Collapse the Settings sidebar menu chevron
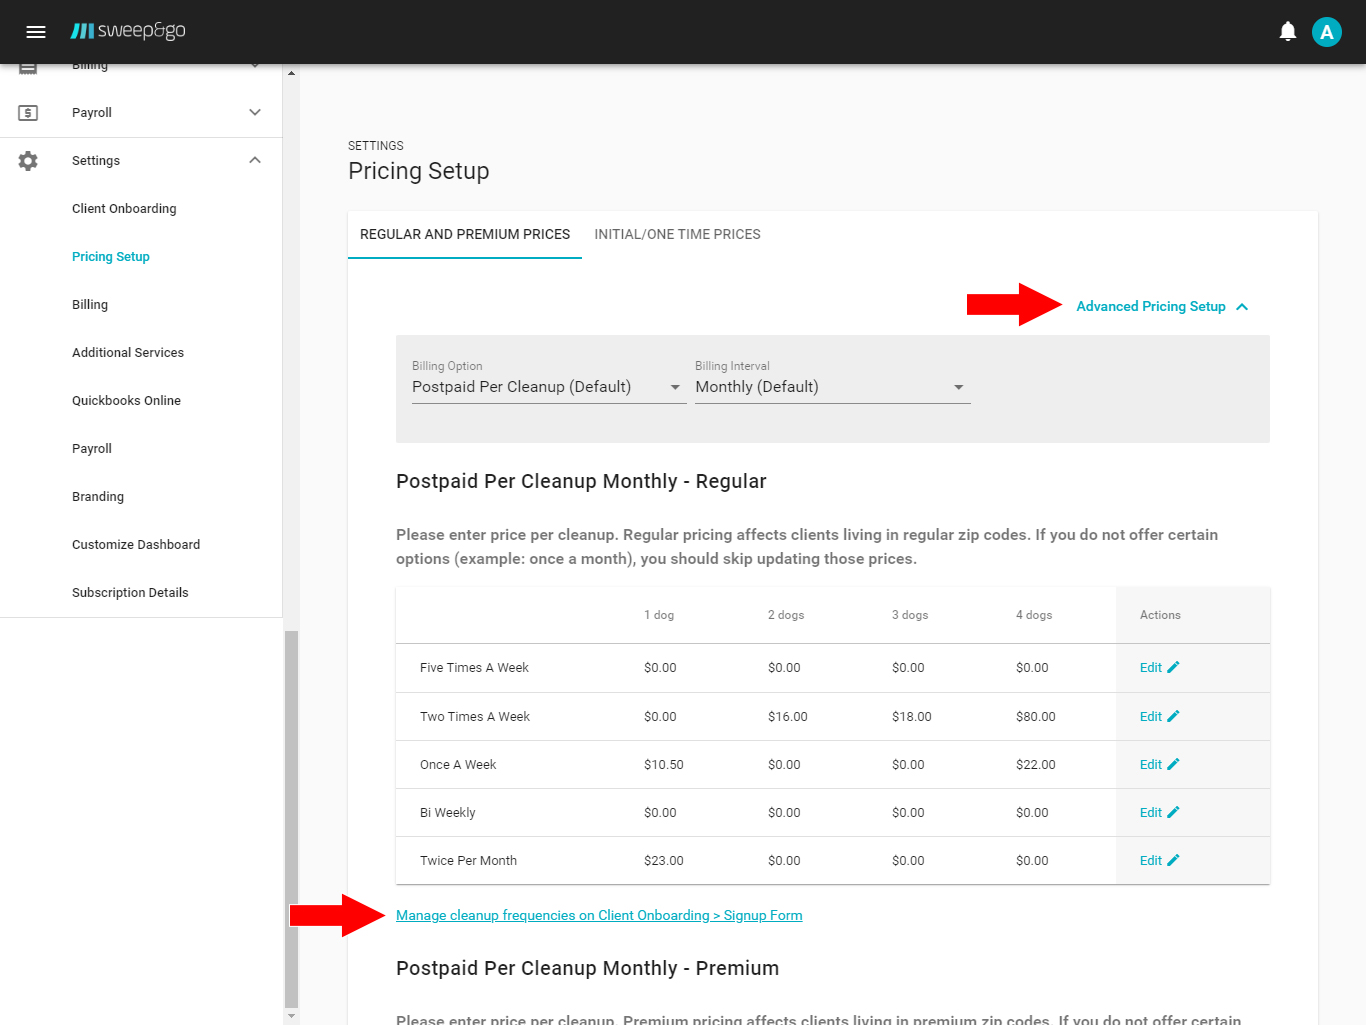 [255, 161]
